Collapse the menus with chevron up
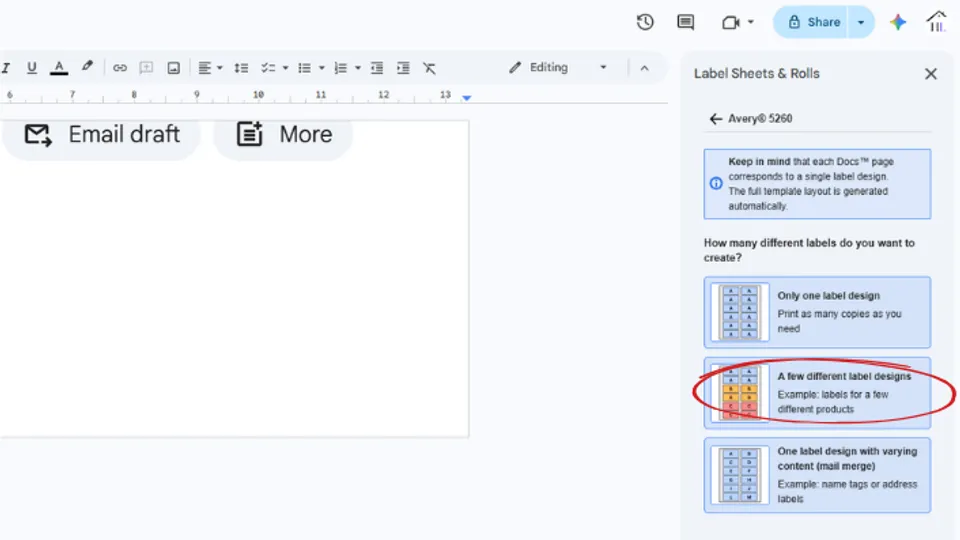Screen dimensions: 960x540 point(644,68)
